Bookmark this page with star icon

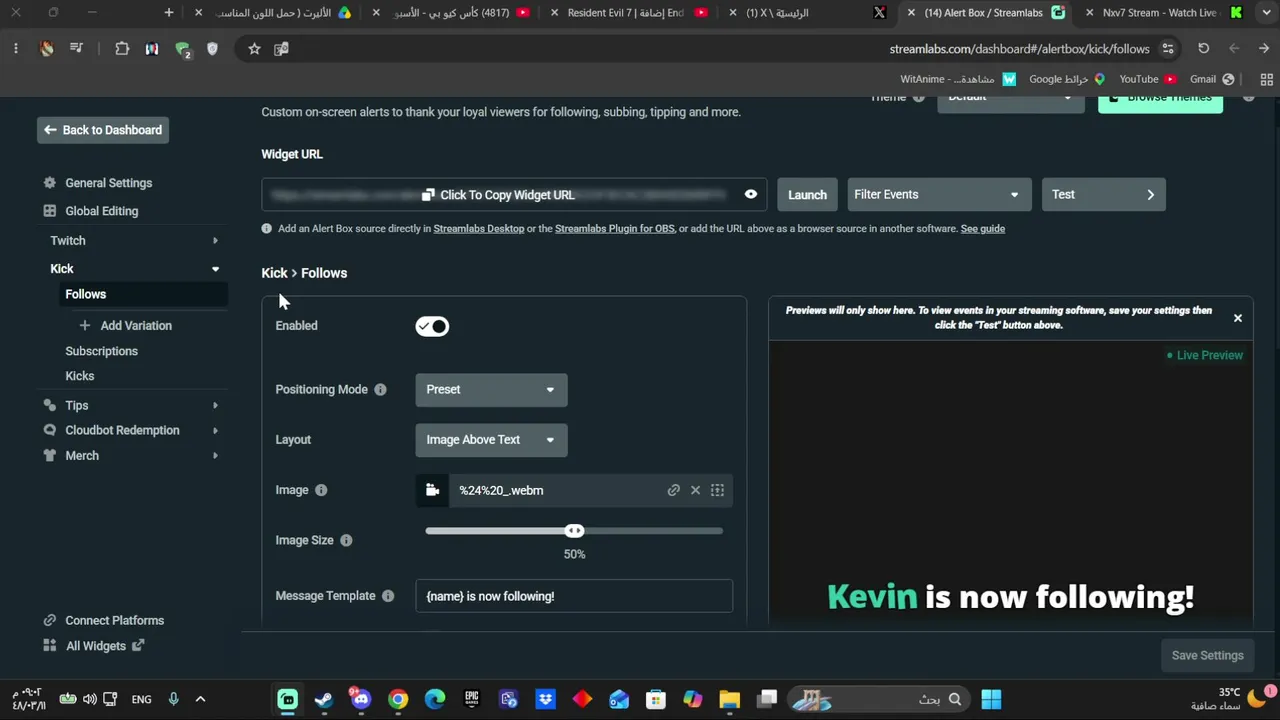click(254, 49)
